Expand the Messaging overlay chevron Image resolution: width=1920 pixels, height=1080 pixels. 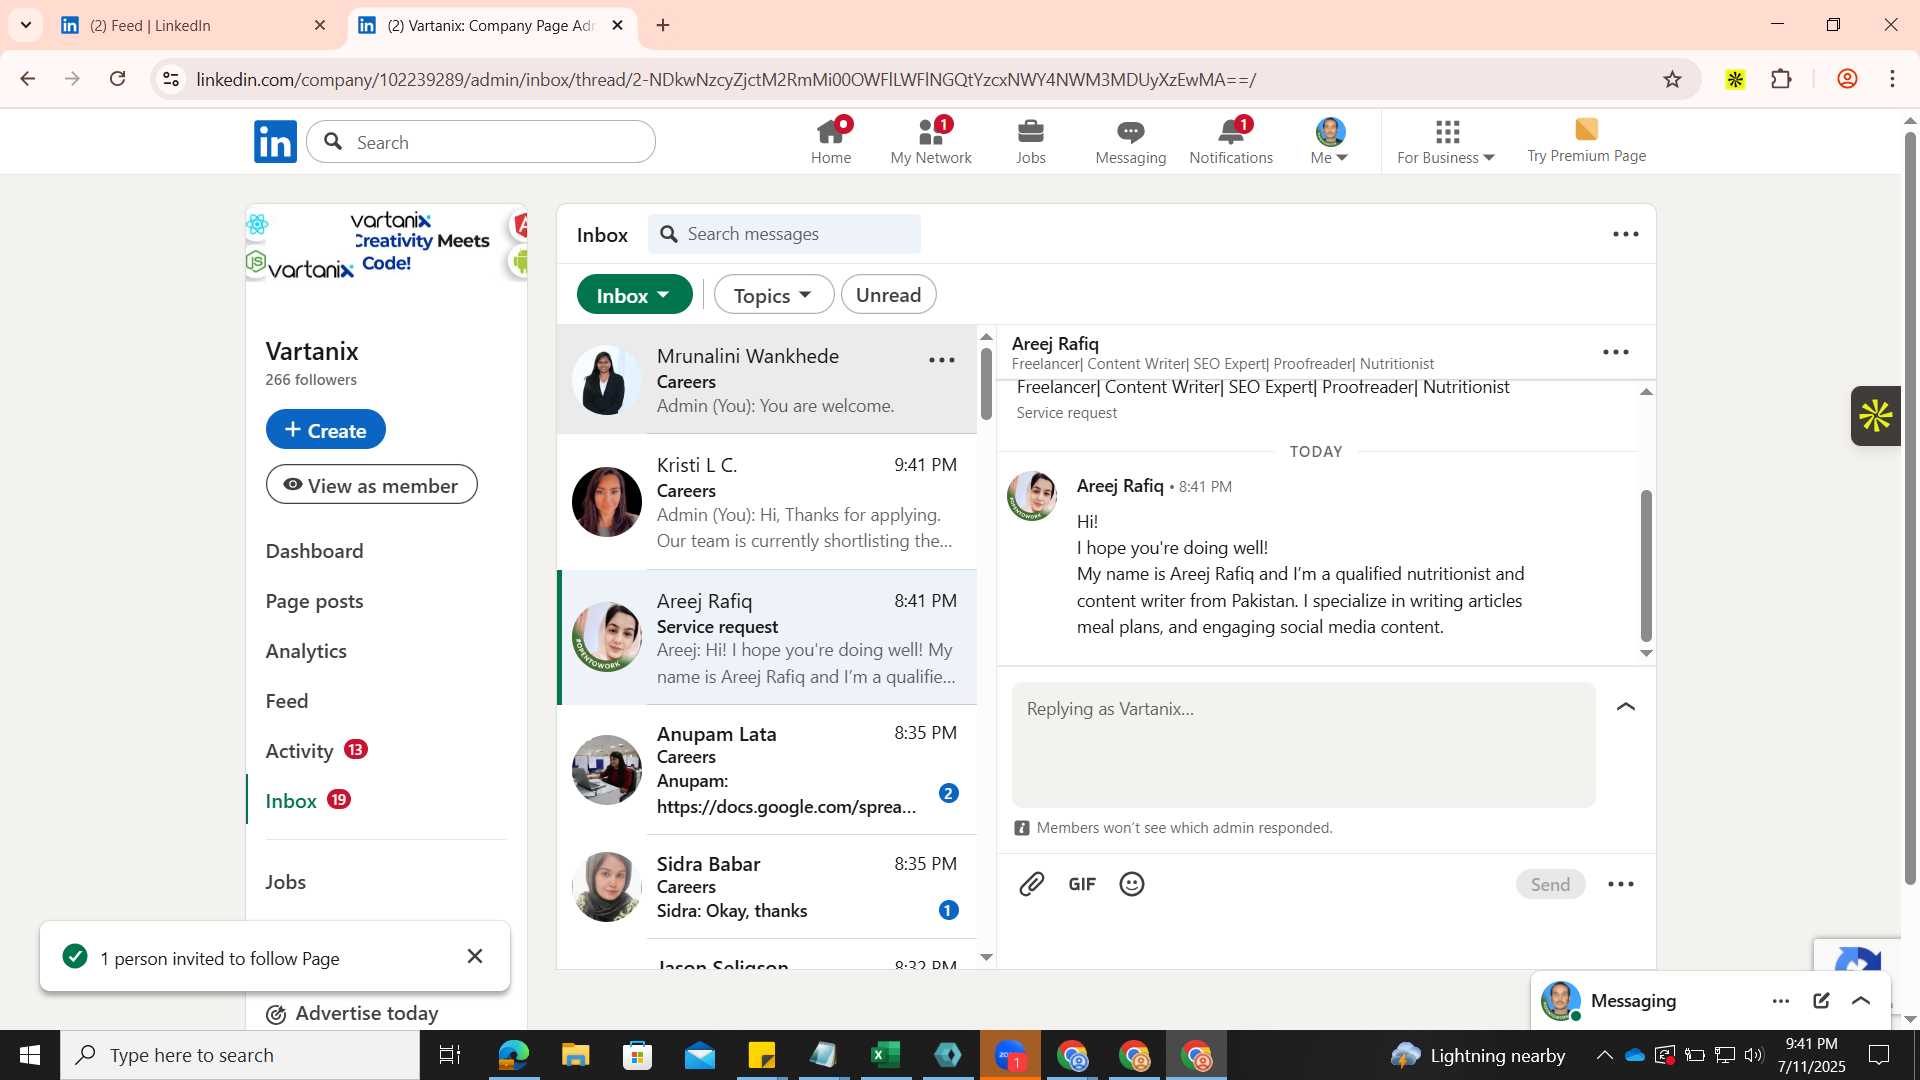[x=1861, y=1001]
